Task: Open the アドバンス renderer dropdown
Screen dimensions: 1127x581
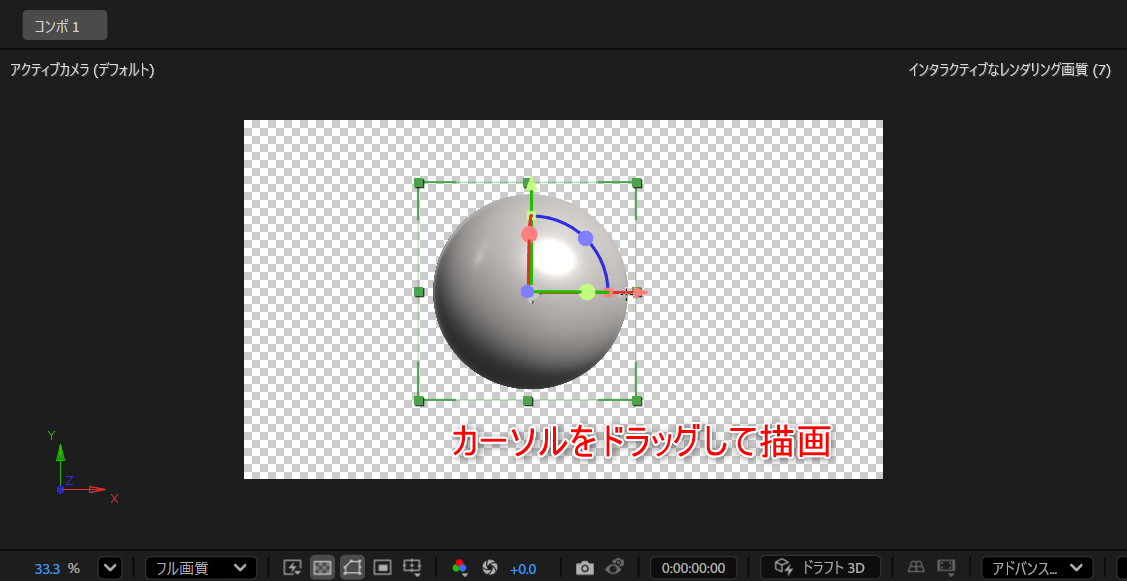Action: pos(1037,567)
